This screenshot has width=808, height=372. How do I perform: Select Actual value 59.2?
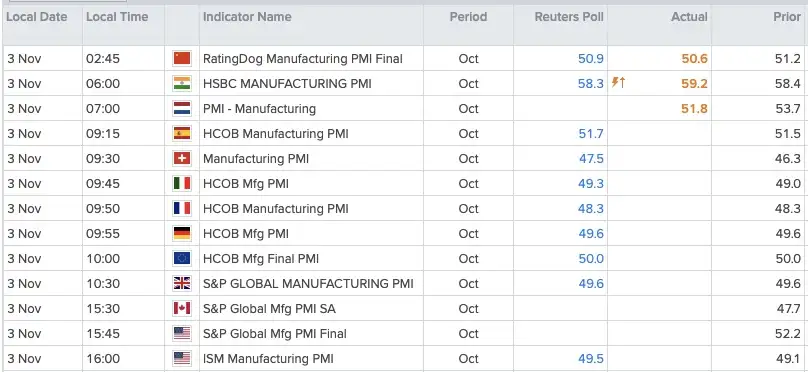click(x=694, y=83)
